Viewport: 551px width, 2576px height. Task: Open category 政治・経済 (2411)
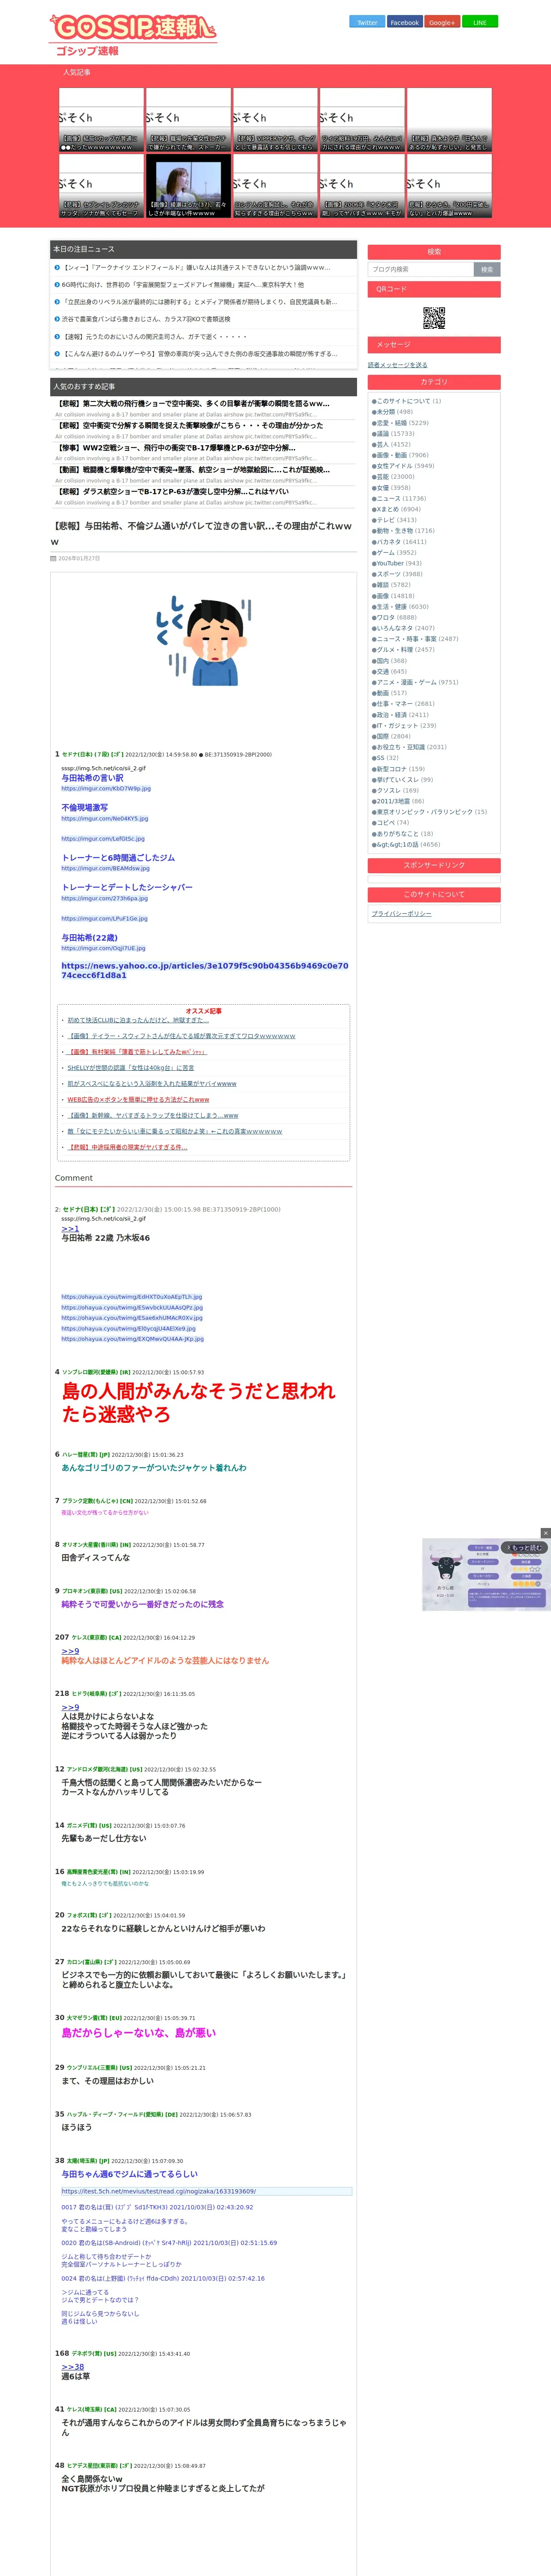click(x=401, y=715)
